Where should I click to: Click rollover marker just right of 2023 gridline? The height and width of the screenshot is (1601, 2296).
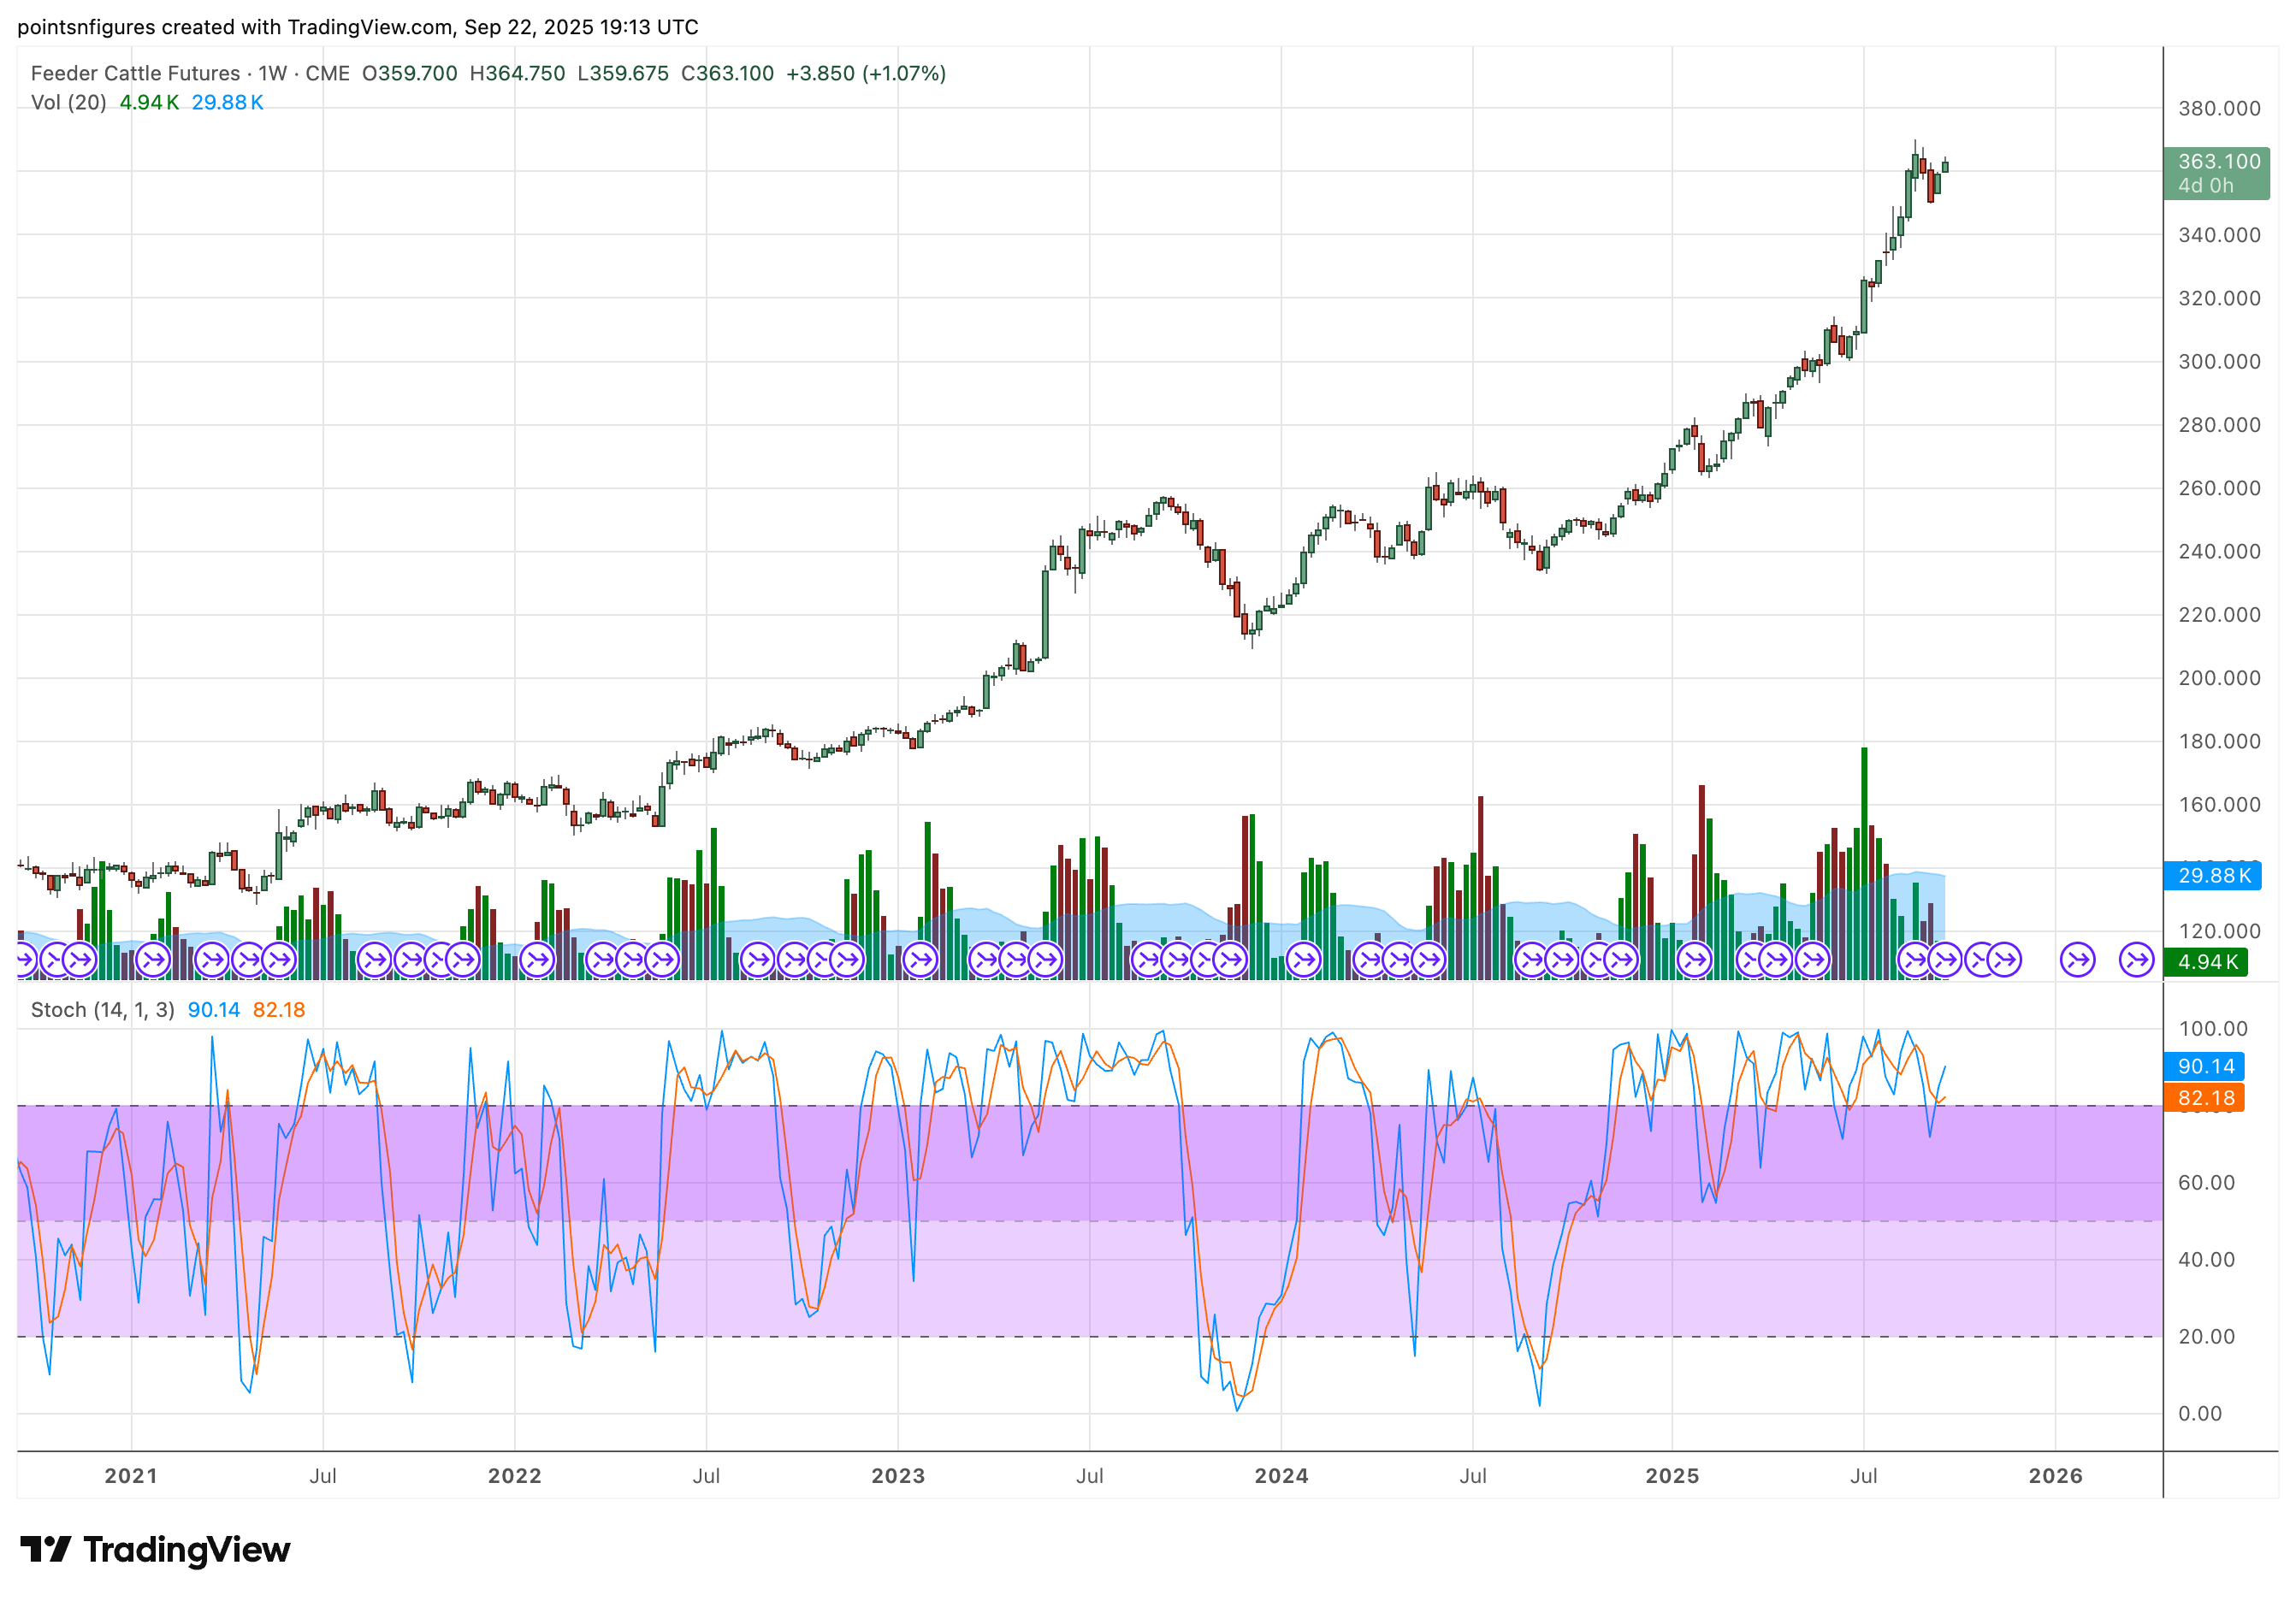tap(920, 961)
